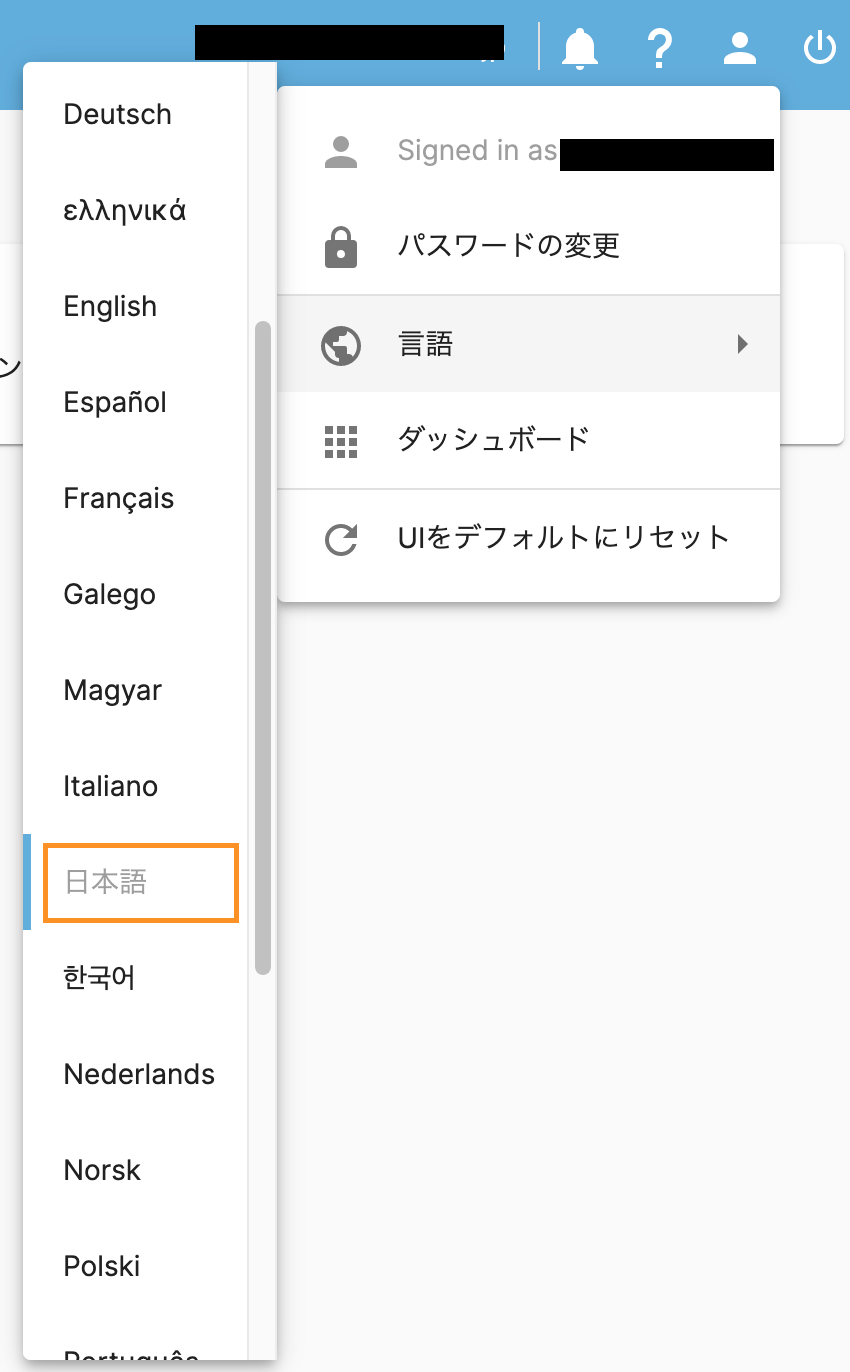This screenshot has width=850, height=1372.
Task: Choose ダッシュボード from the user menu
Action: click(x=528, y=440)
